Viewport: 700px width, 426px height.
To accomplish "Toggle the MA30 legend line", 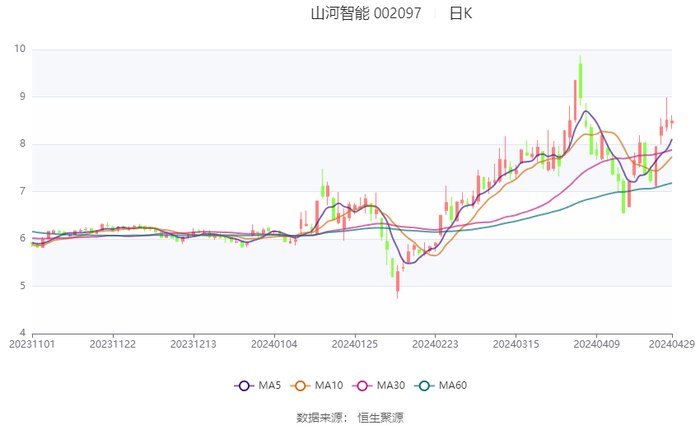I will 379,385.
